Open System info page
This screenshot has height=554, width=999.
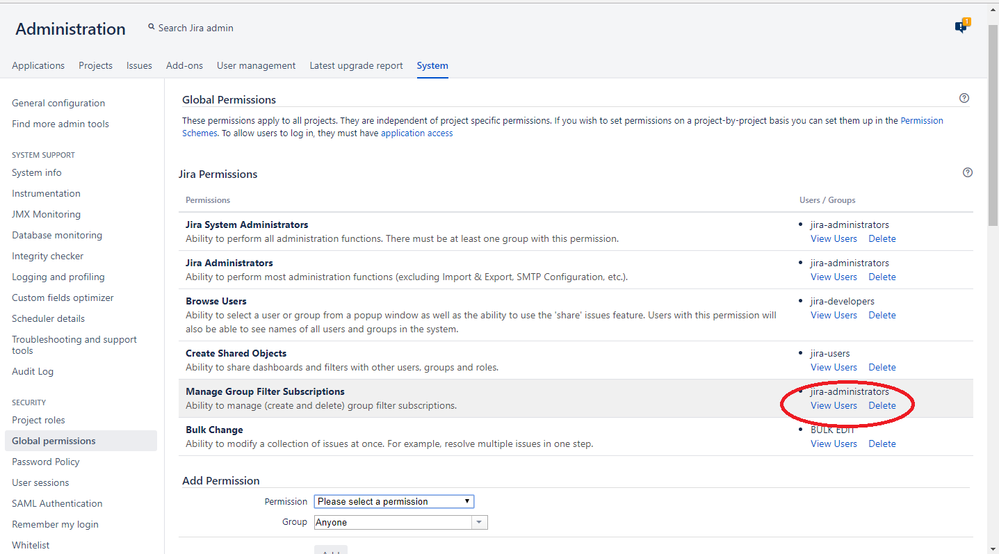pos(36,173)
